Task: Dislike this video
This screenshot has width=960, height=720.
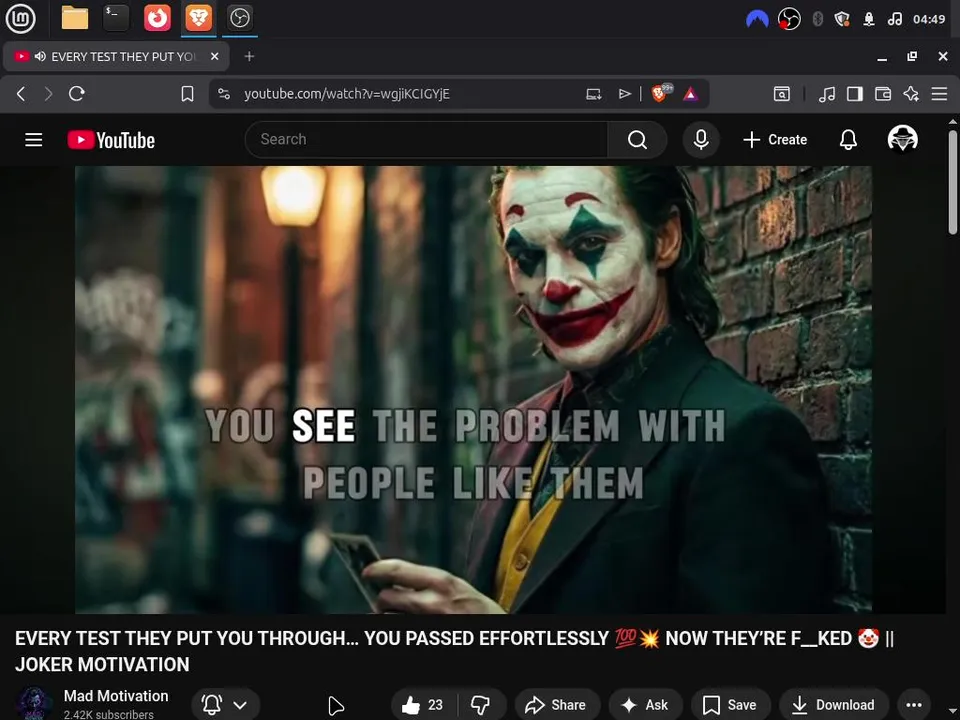Action: click(x=481, y=705)
